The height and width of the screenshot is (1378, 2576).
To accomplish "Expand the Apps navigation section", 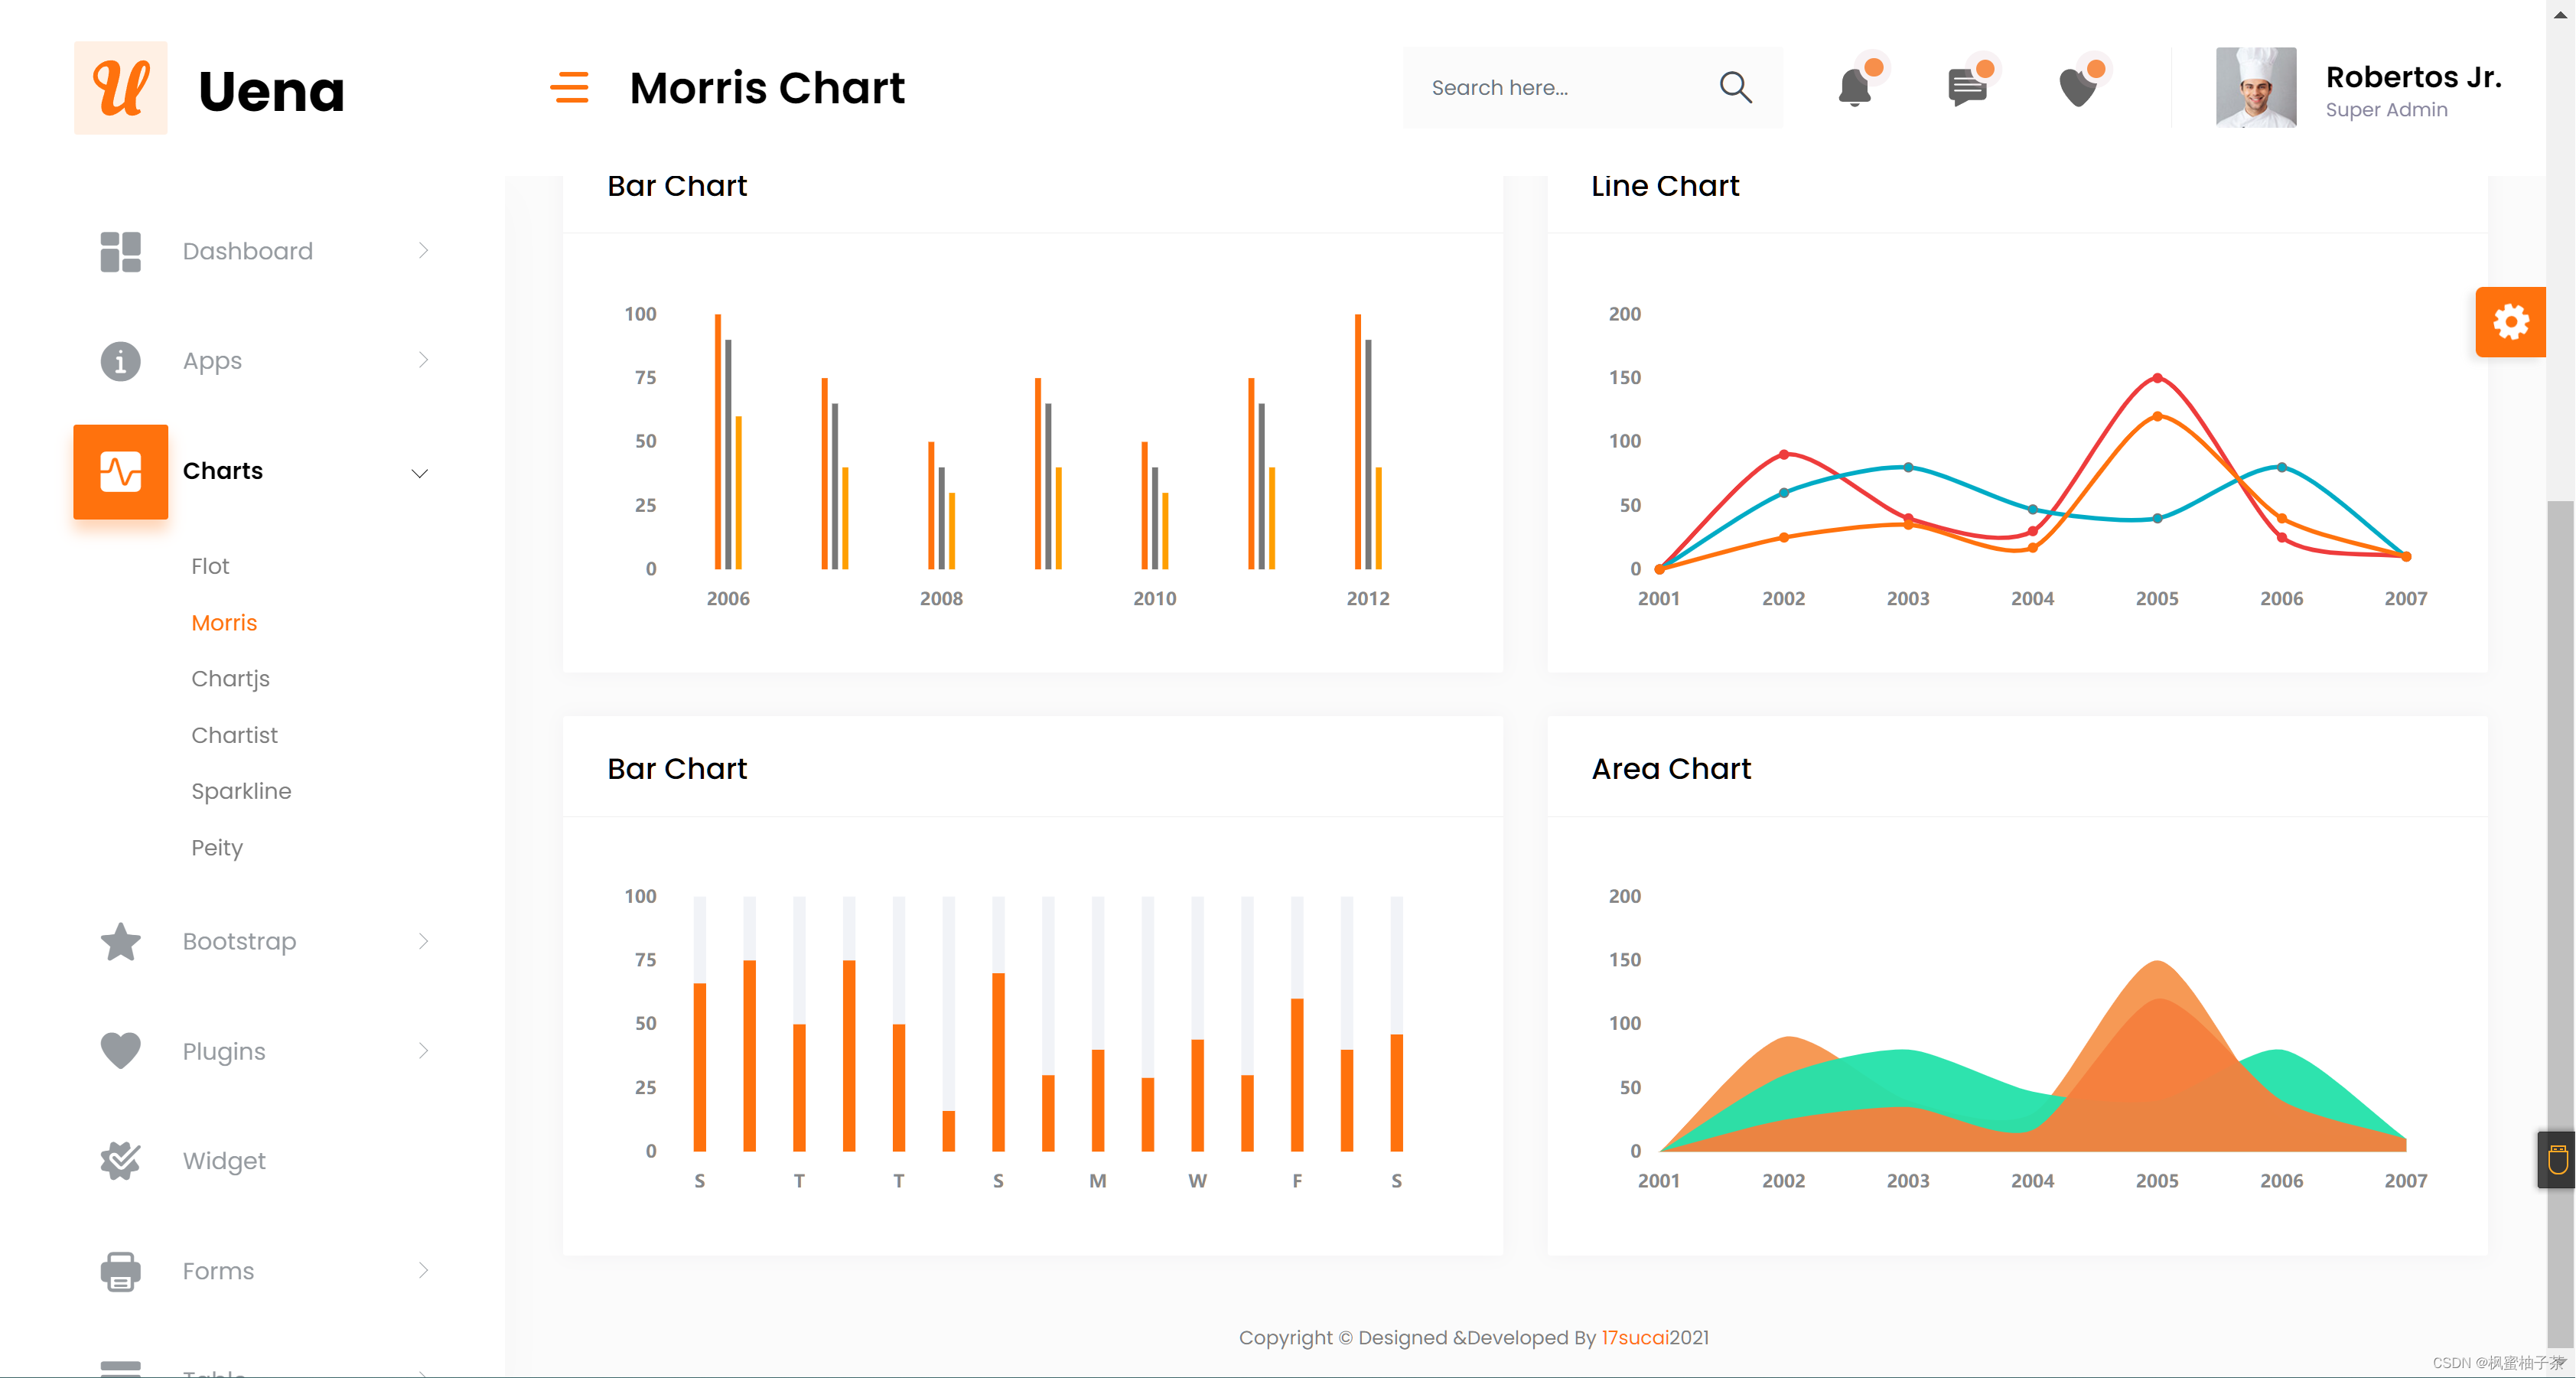I will (x=264, y=361).
